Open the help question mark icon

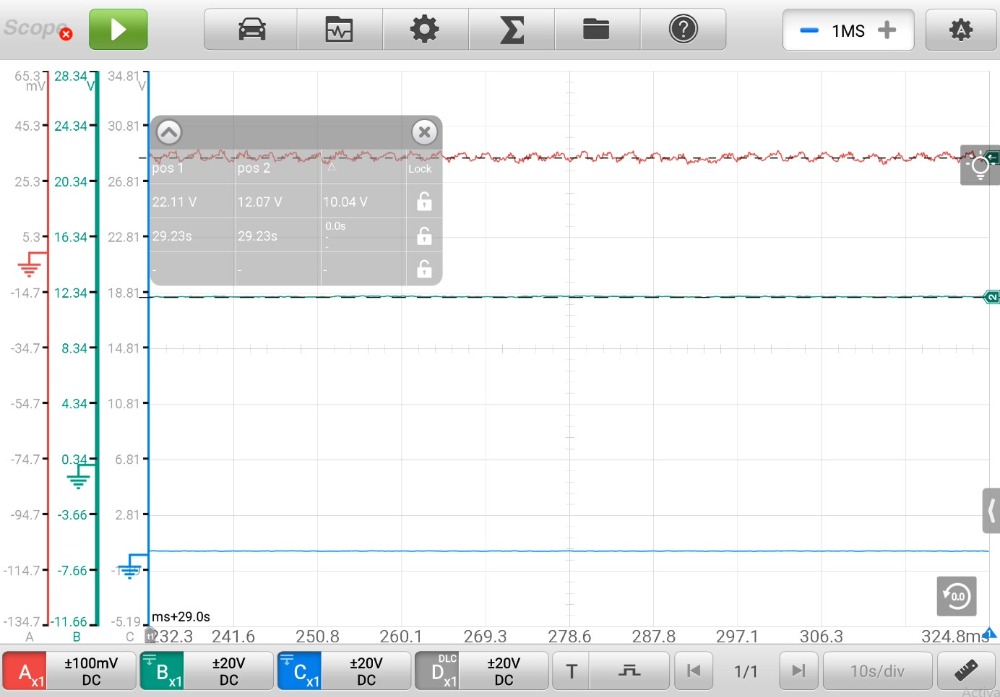pos(683,30)
